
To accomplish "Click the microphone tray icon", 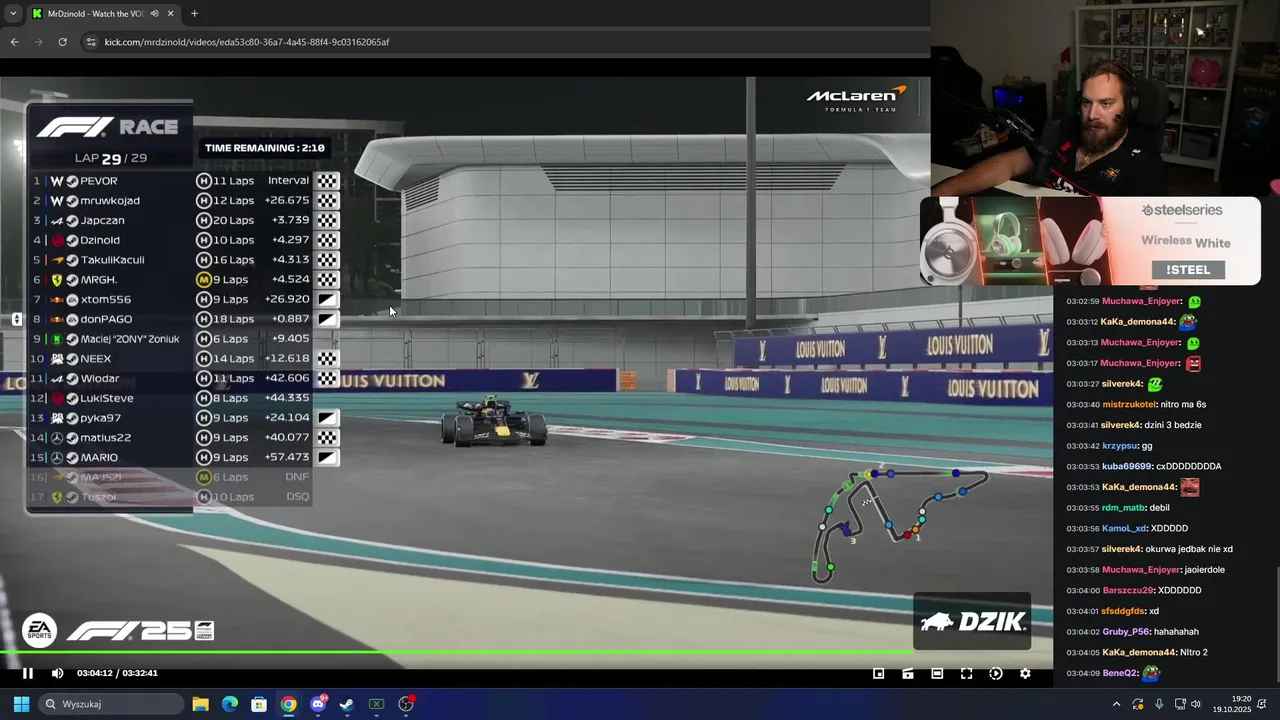I will pyautogui.click(x=1159, y=704).
